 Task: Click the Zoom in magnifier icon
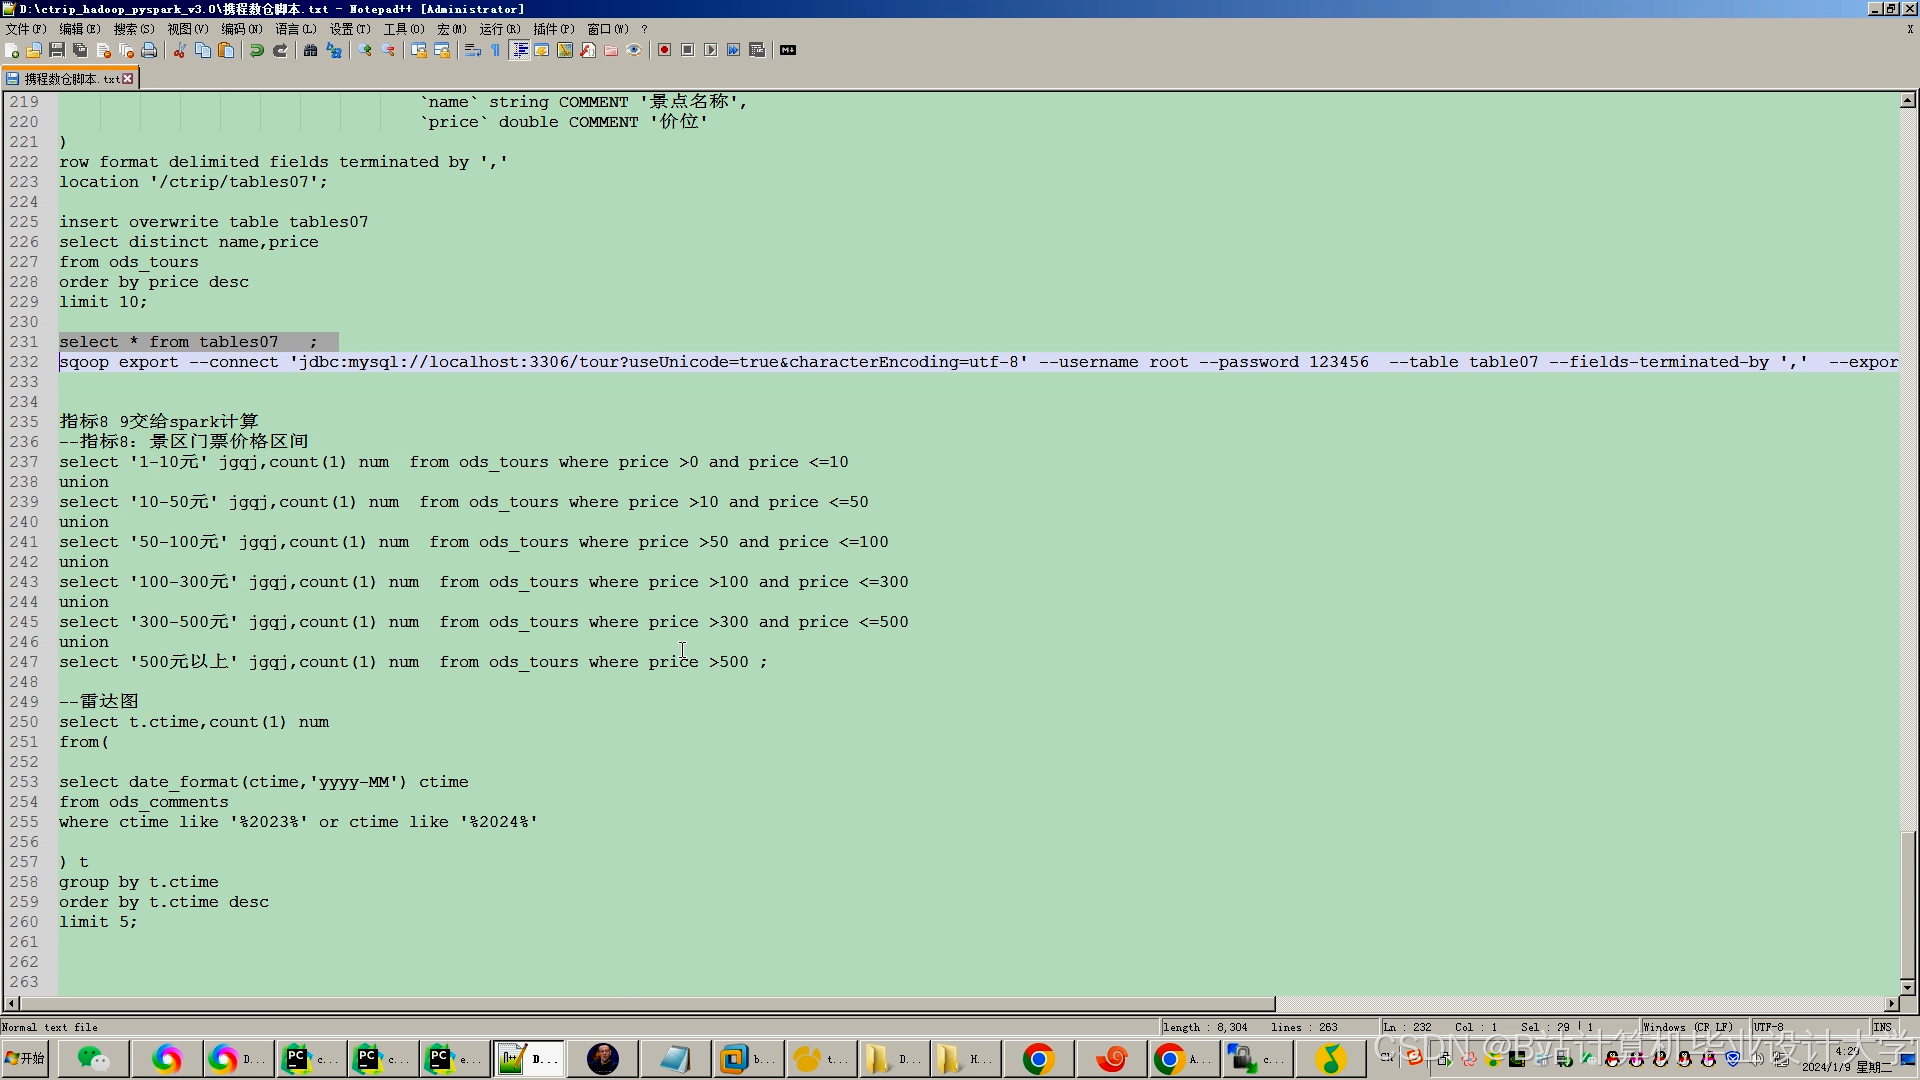tap(365, 50)
